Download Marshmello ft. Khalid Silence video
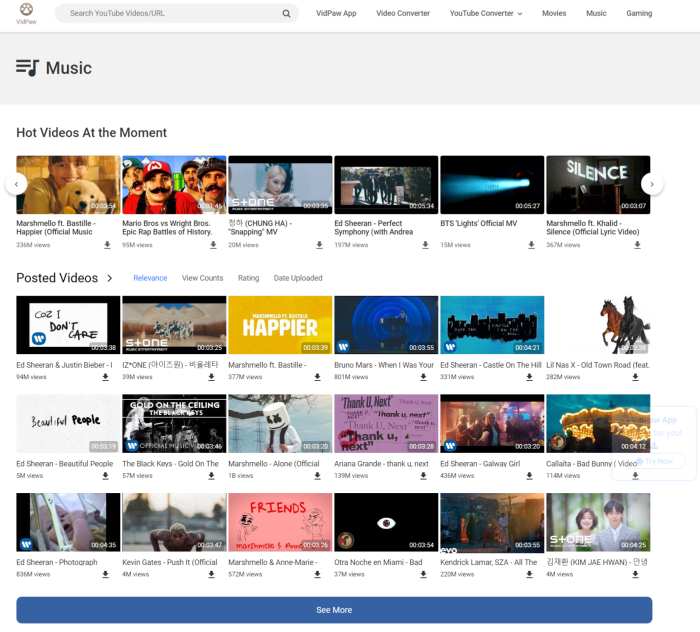Screen dimensions: 700x632 coord(637,245)
